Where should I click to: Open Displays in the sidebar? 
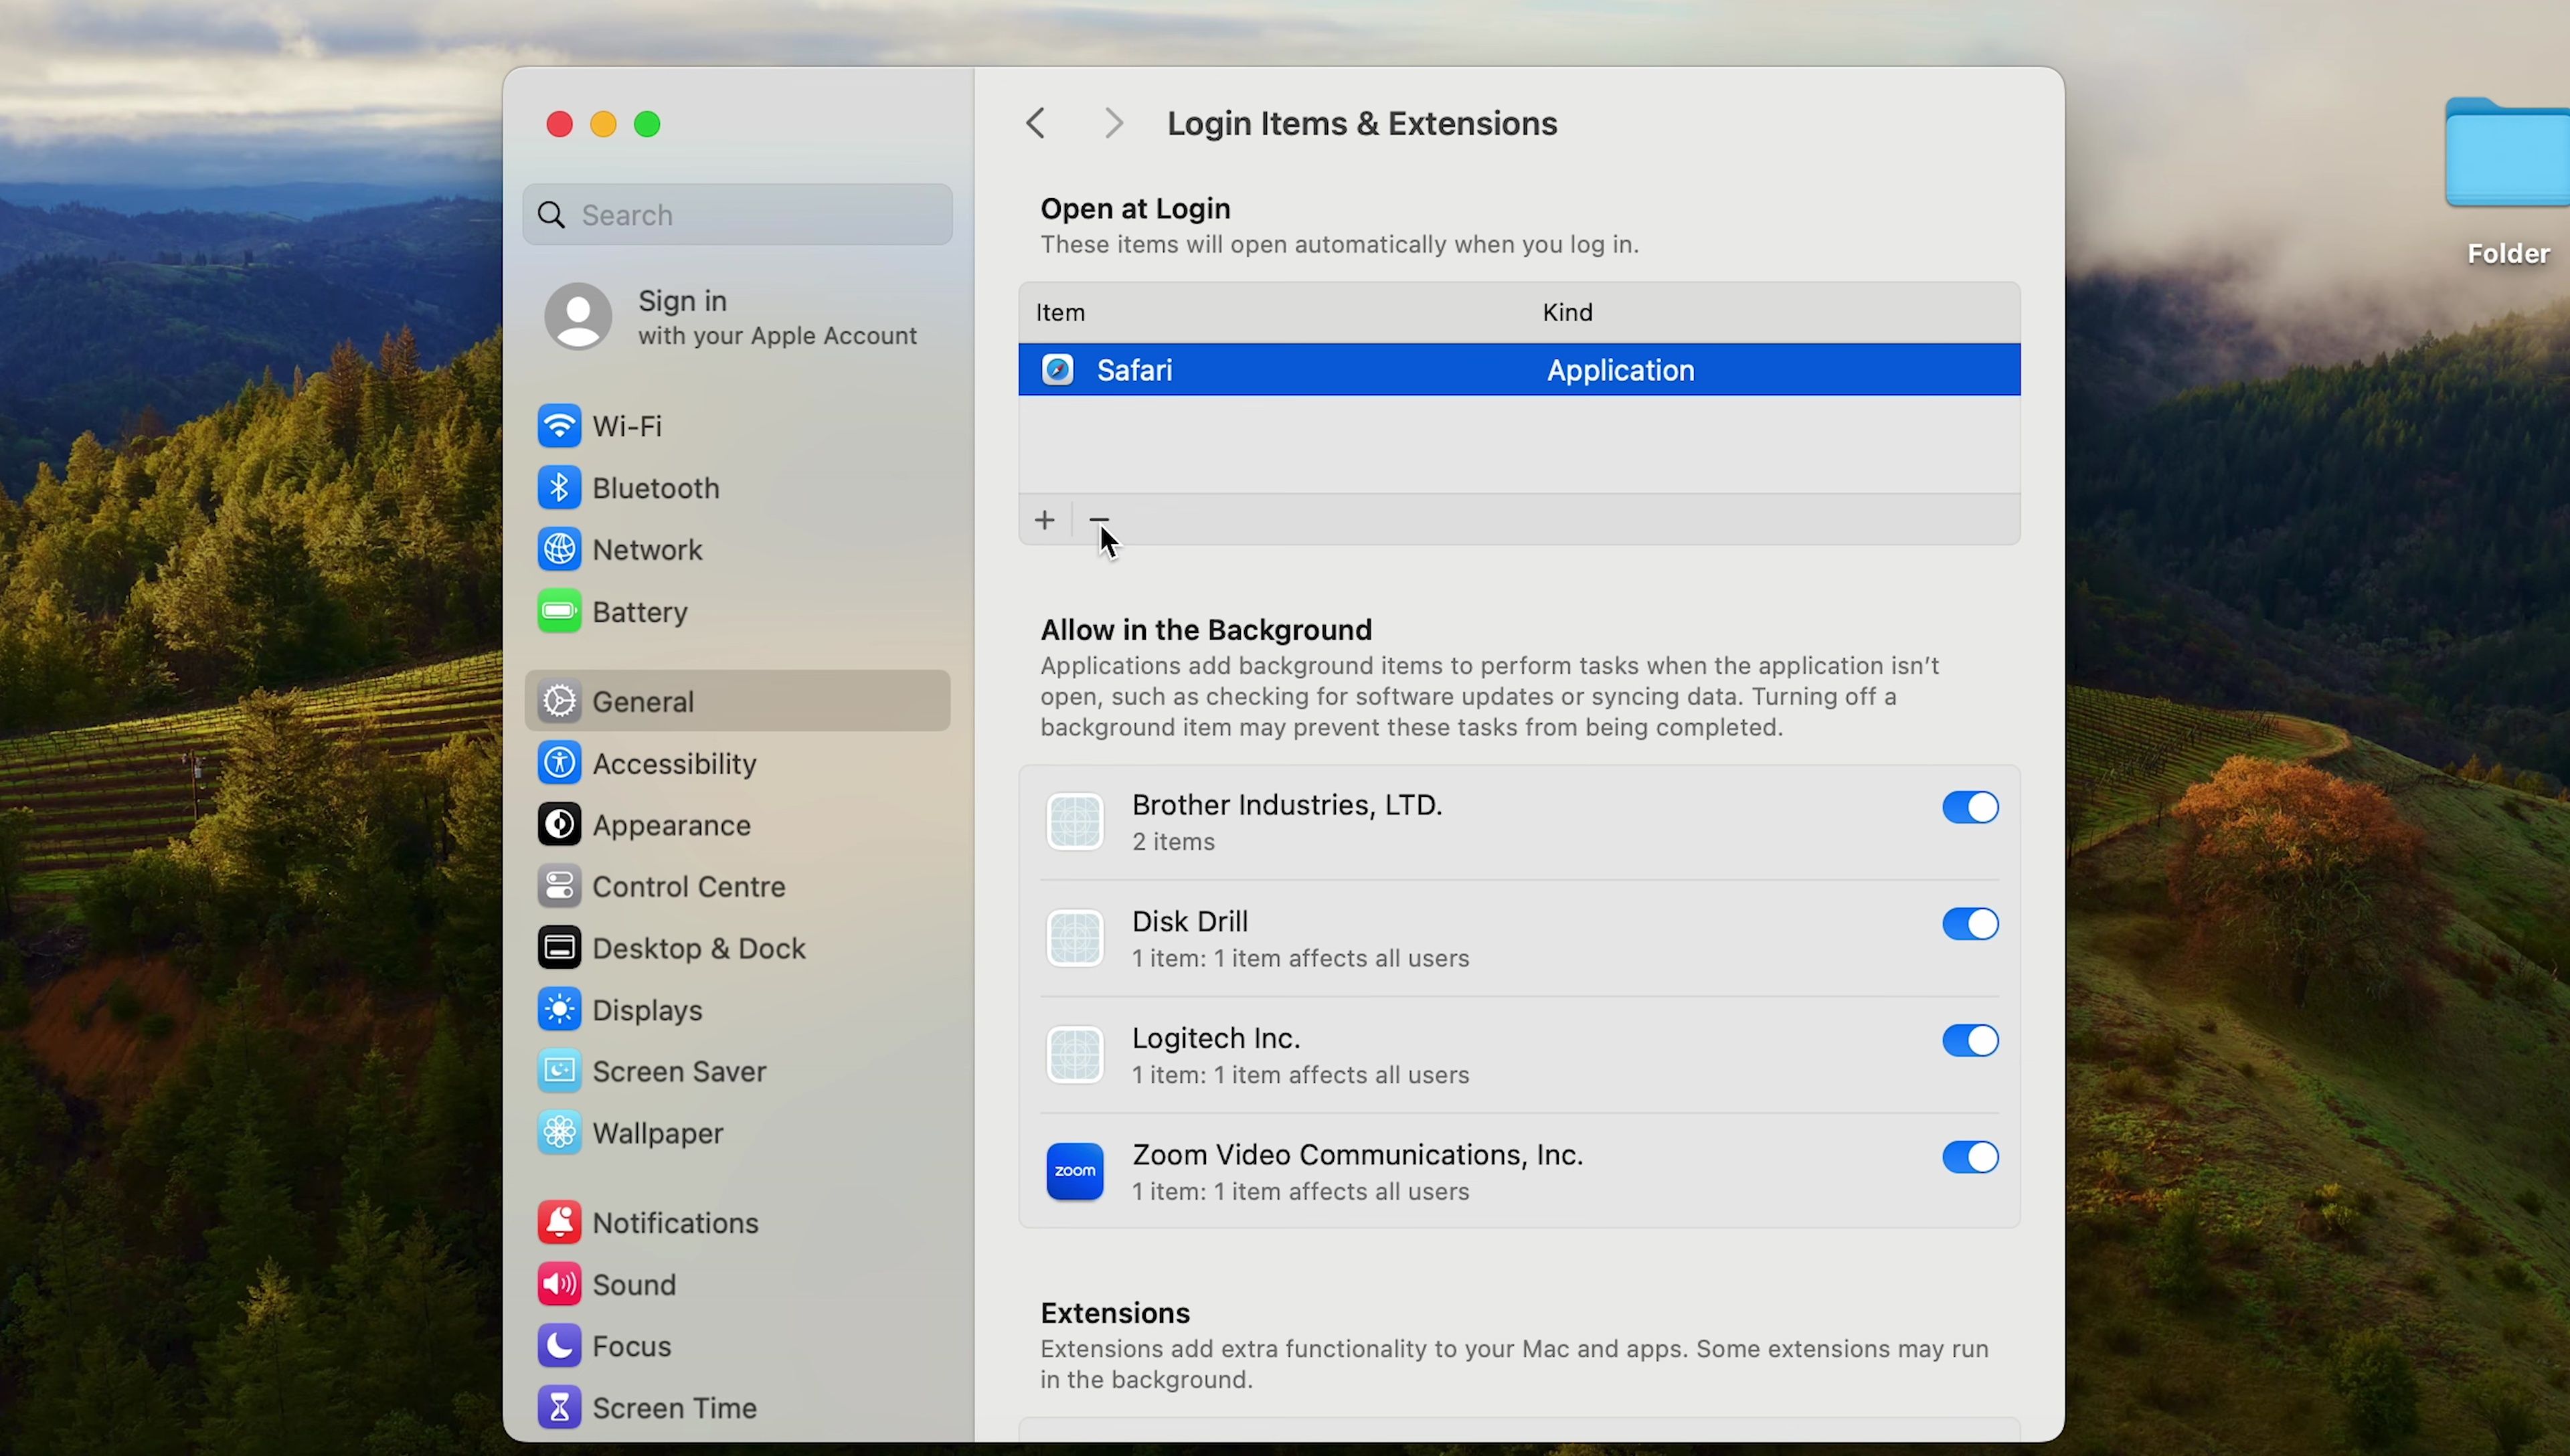click(x=738, y=1010)
